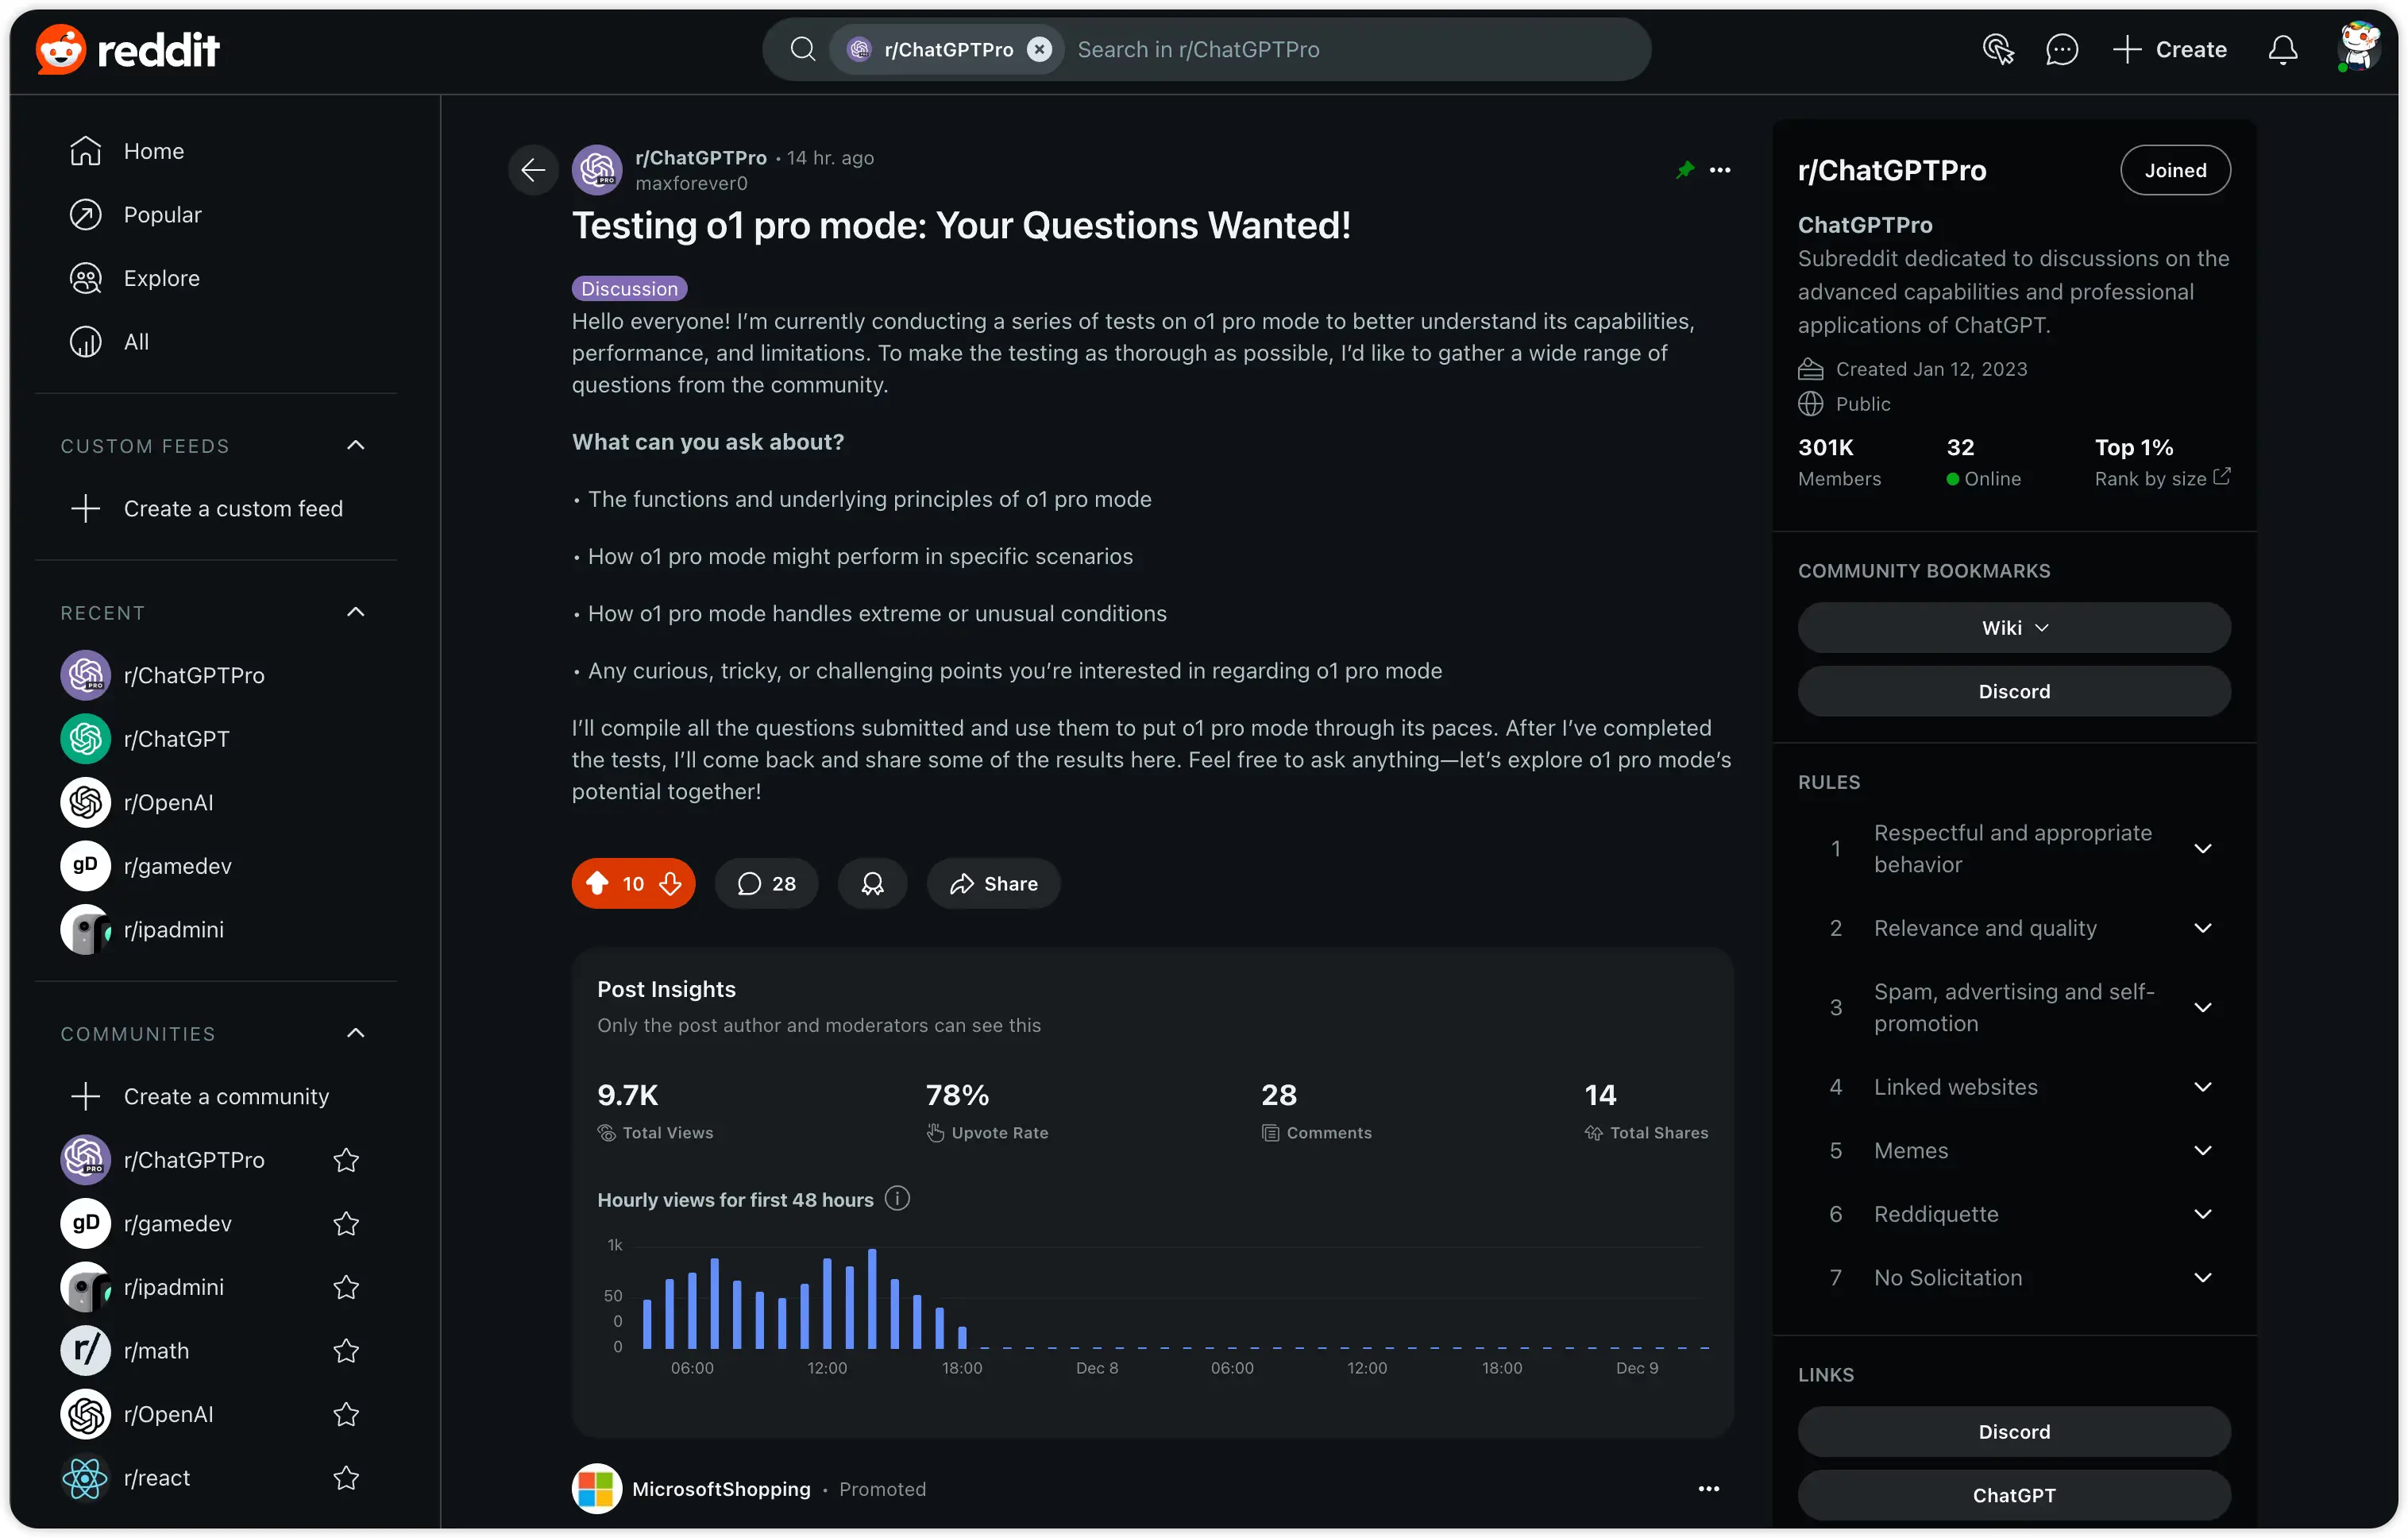Collapse the Custom Feeds section
Screen dimensions: 2408x1538
(355, 445)
